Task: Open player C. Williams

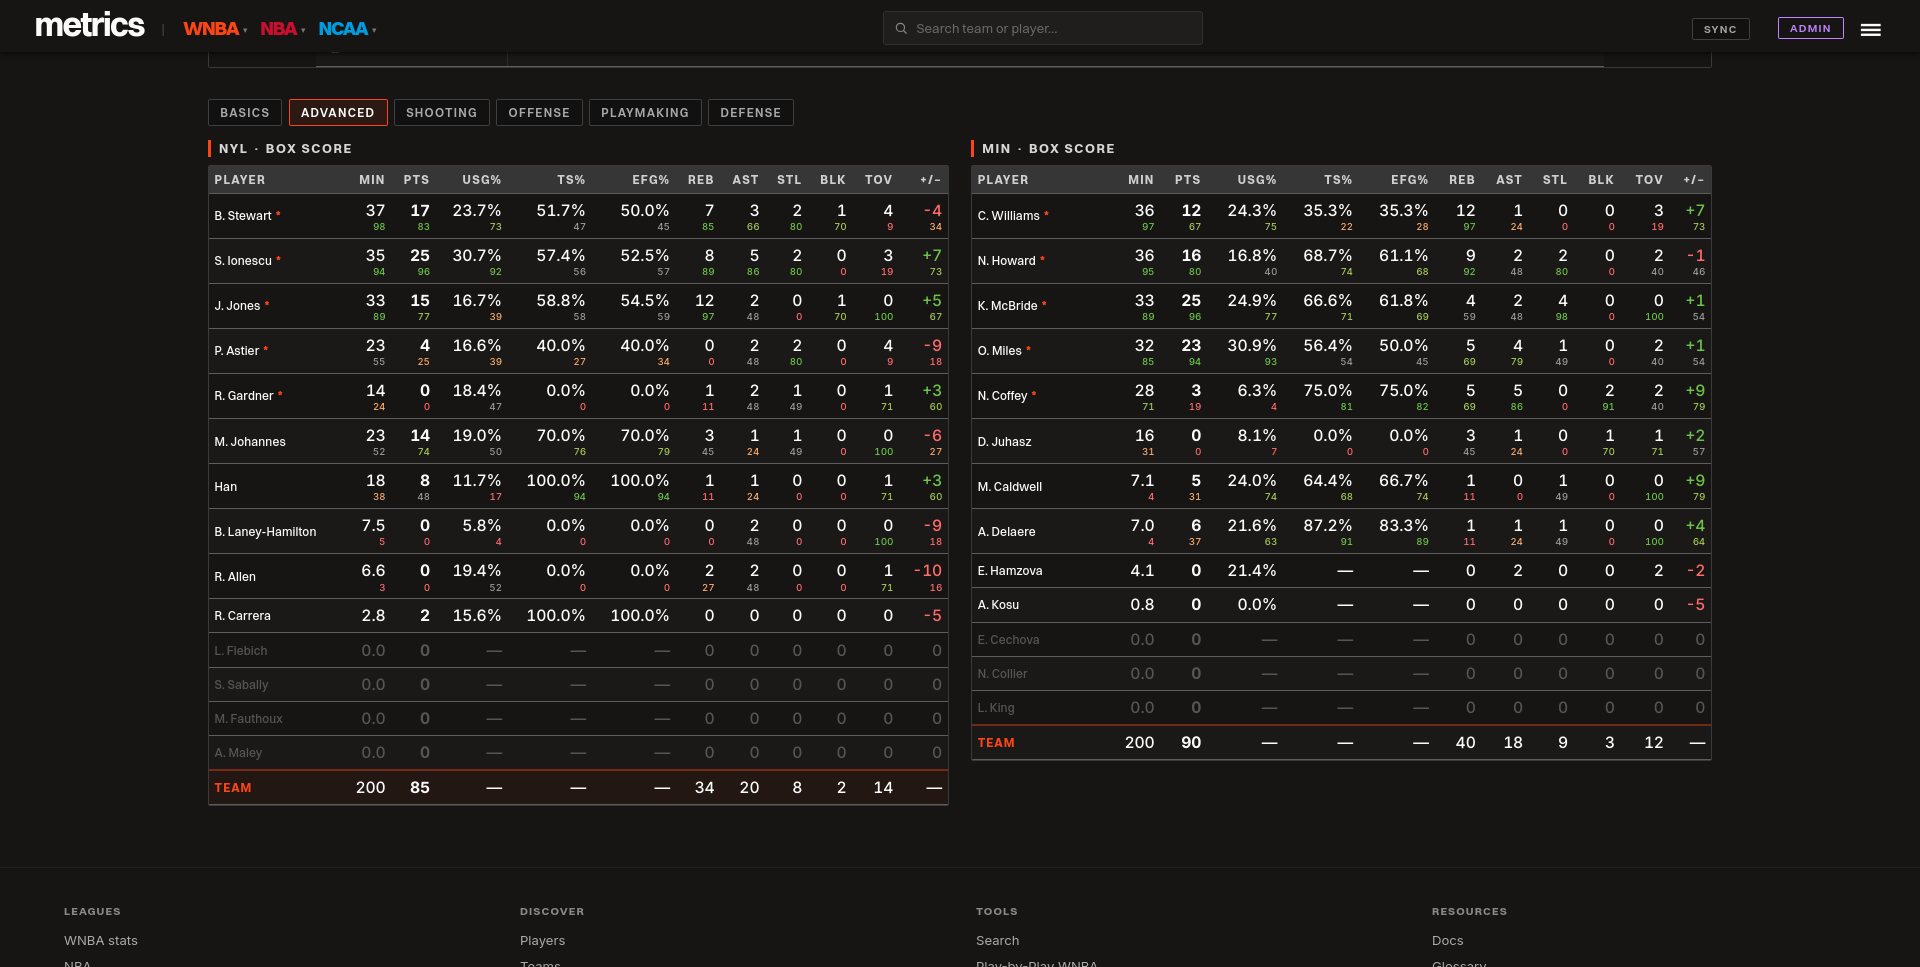Action: [1009, 216]
